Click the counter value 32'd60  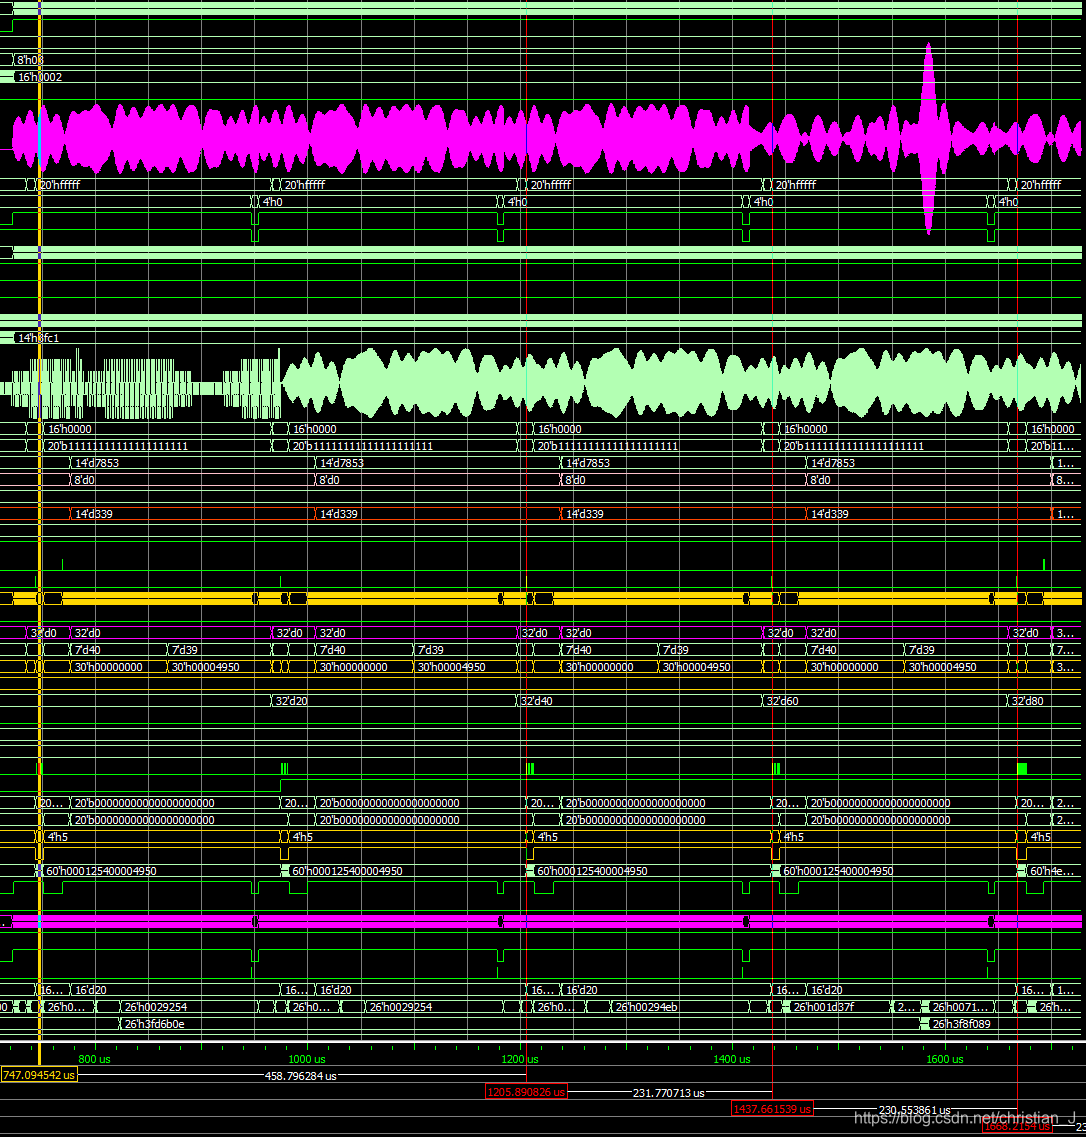[x=782, y=701]
